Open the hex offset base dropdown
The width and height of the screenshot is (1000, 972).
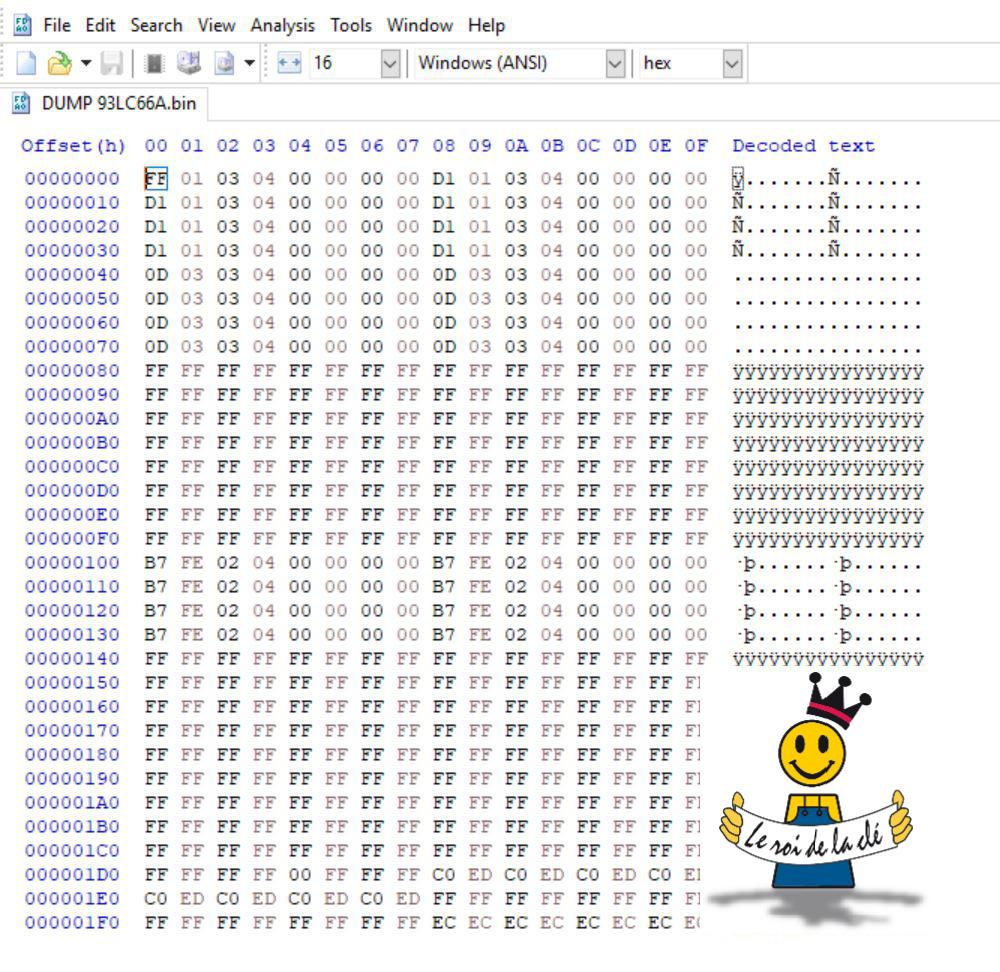732,64
